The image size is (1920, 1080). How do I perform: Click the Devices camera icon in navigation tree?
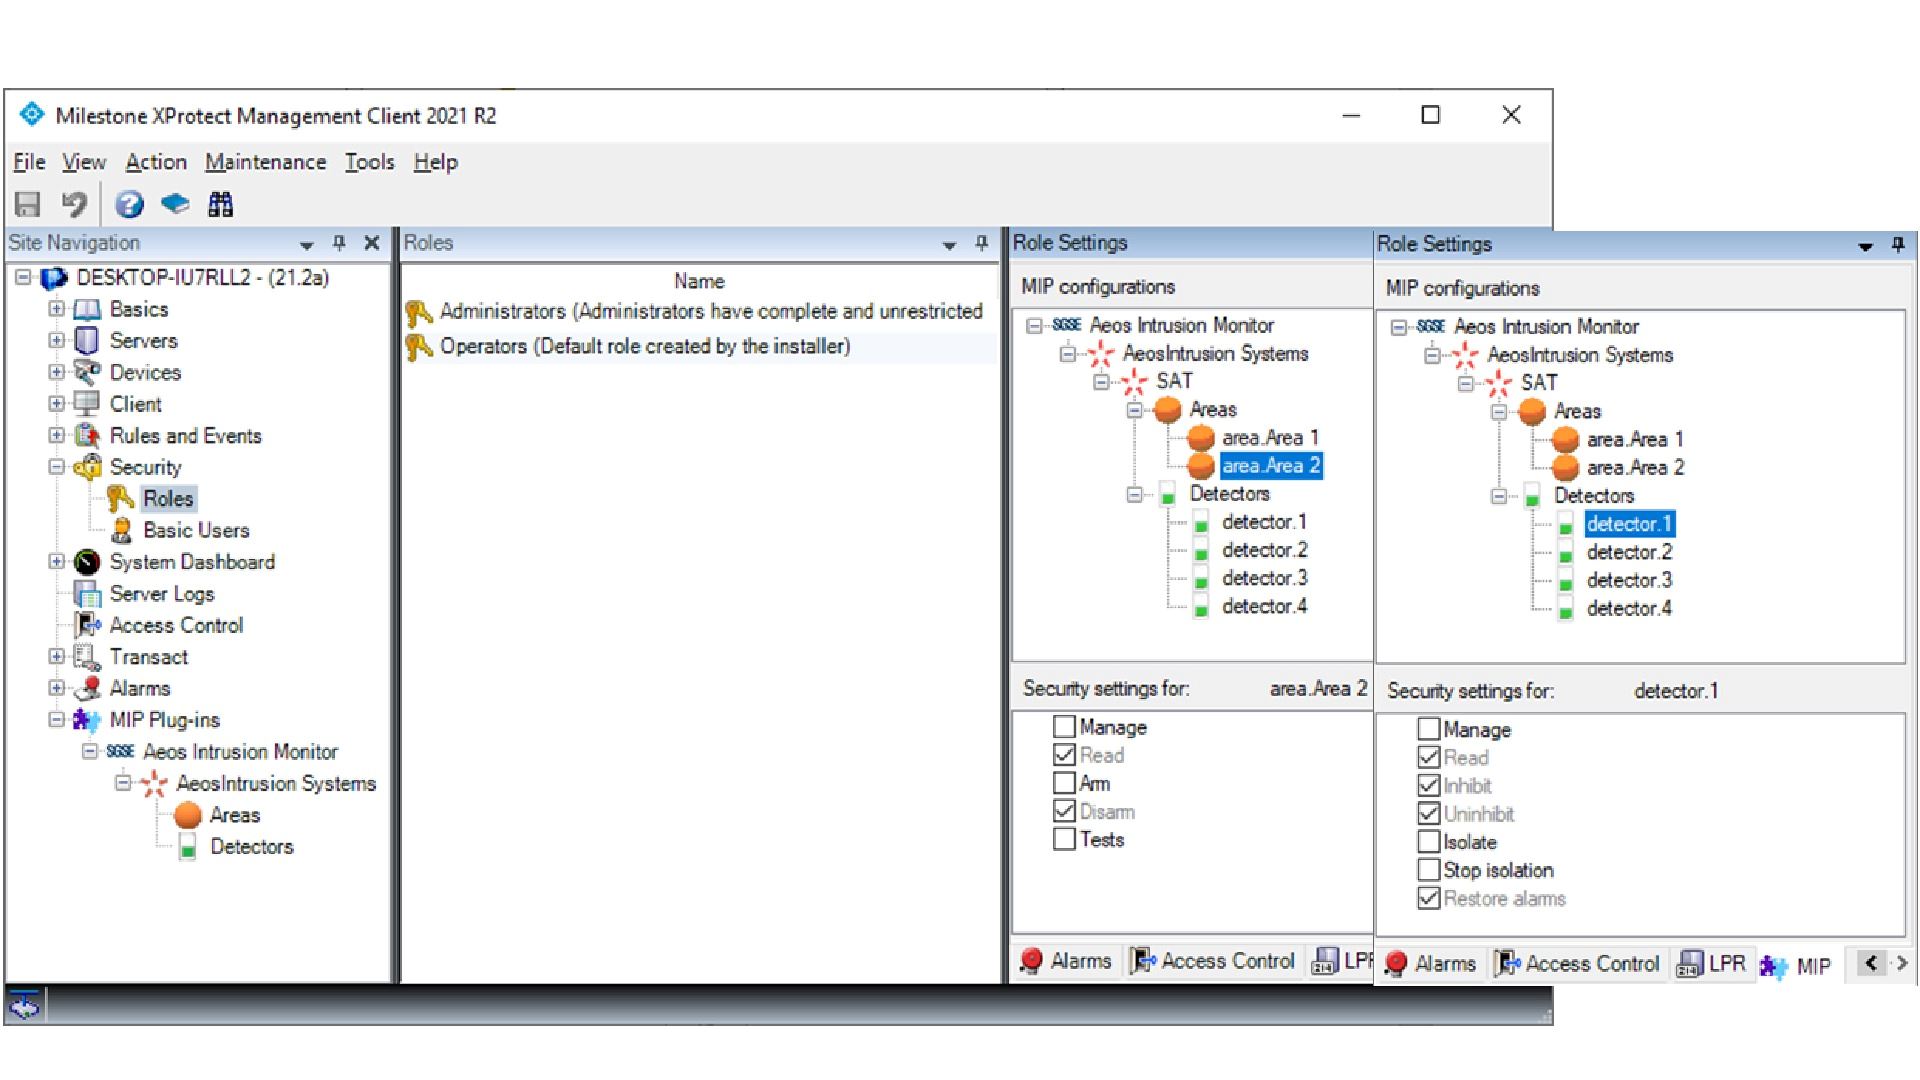point(88,373)
